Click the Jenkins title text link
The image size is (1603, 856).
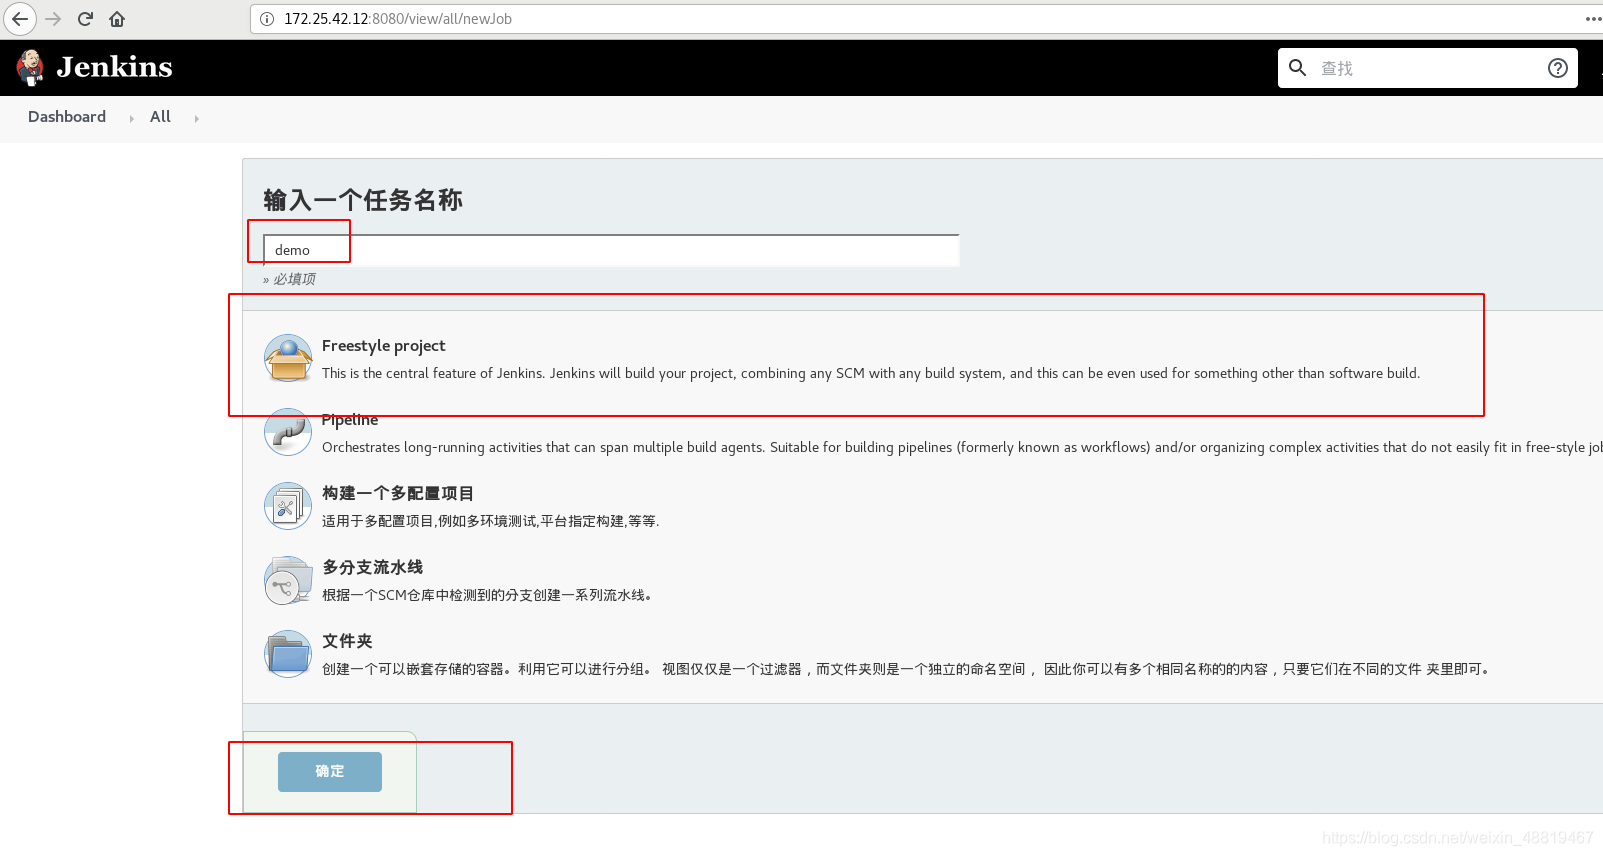[114, 67]
